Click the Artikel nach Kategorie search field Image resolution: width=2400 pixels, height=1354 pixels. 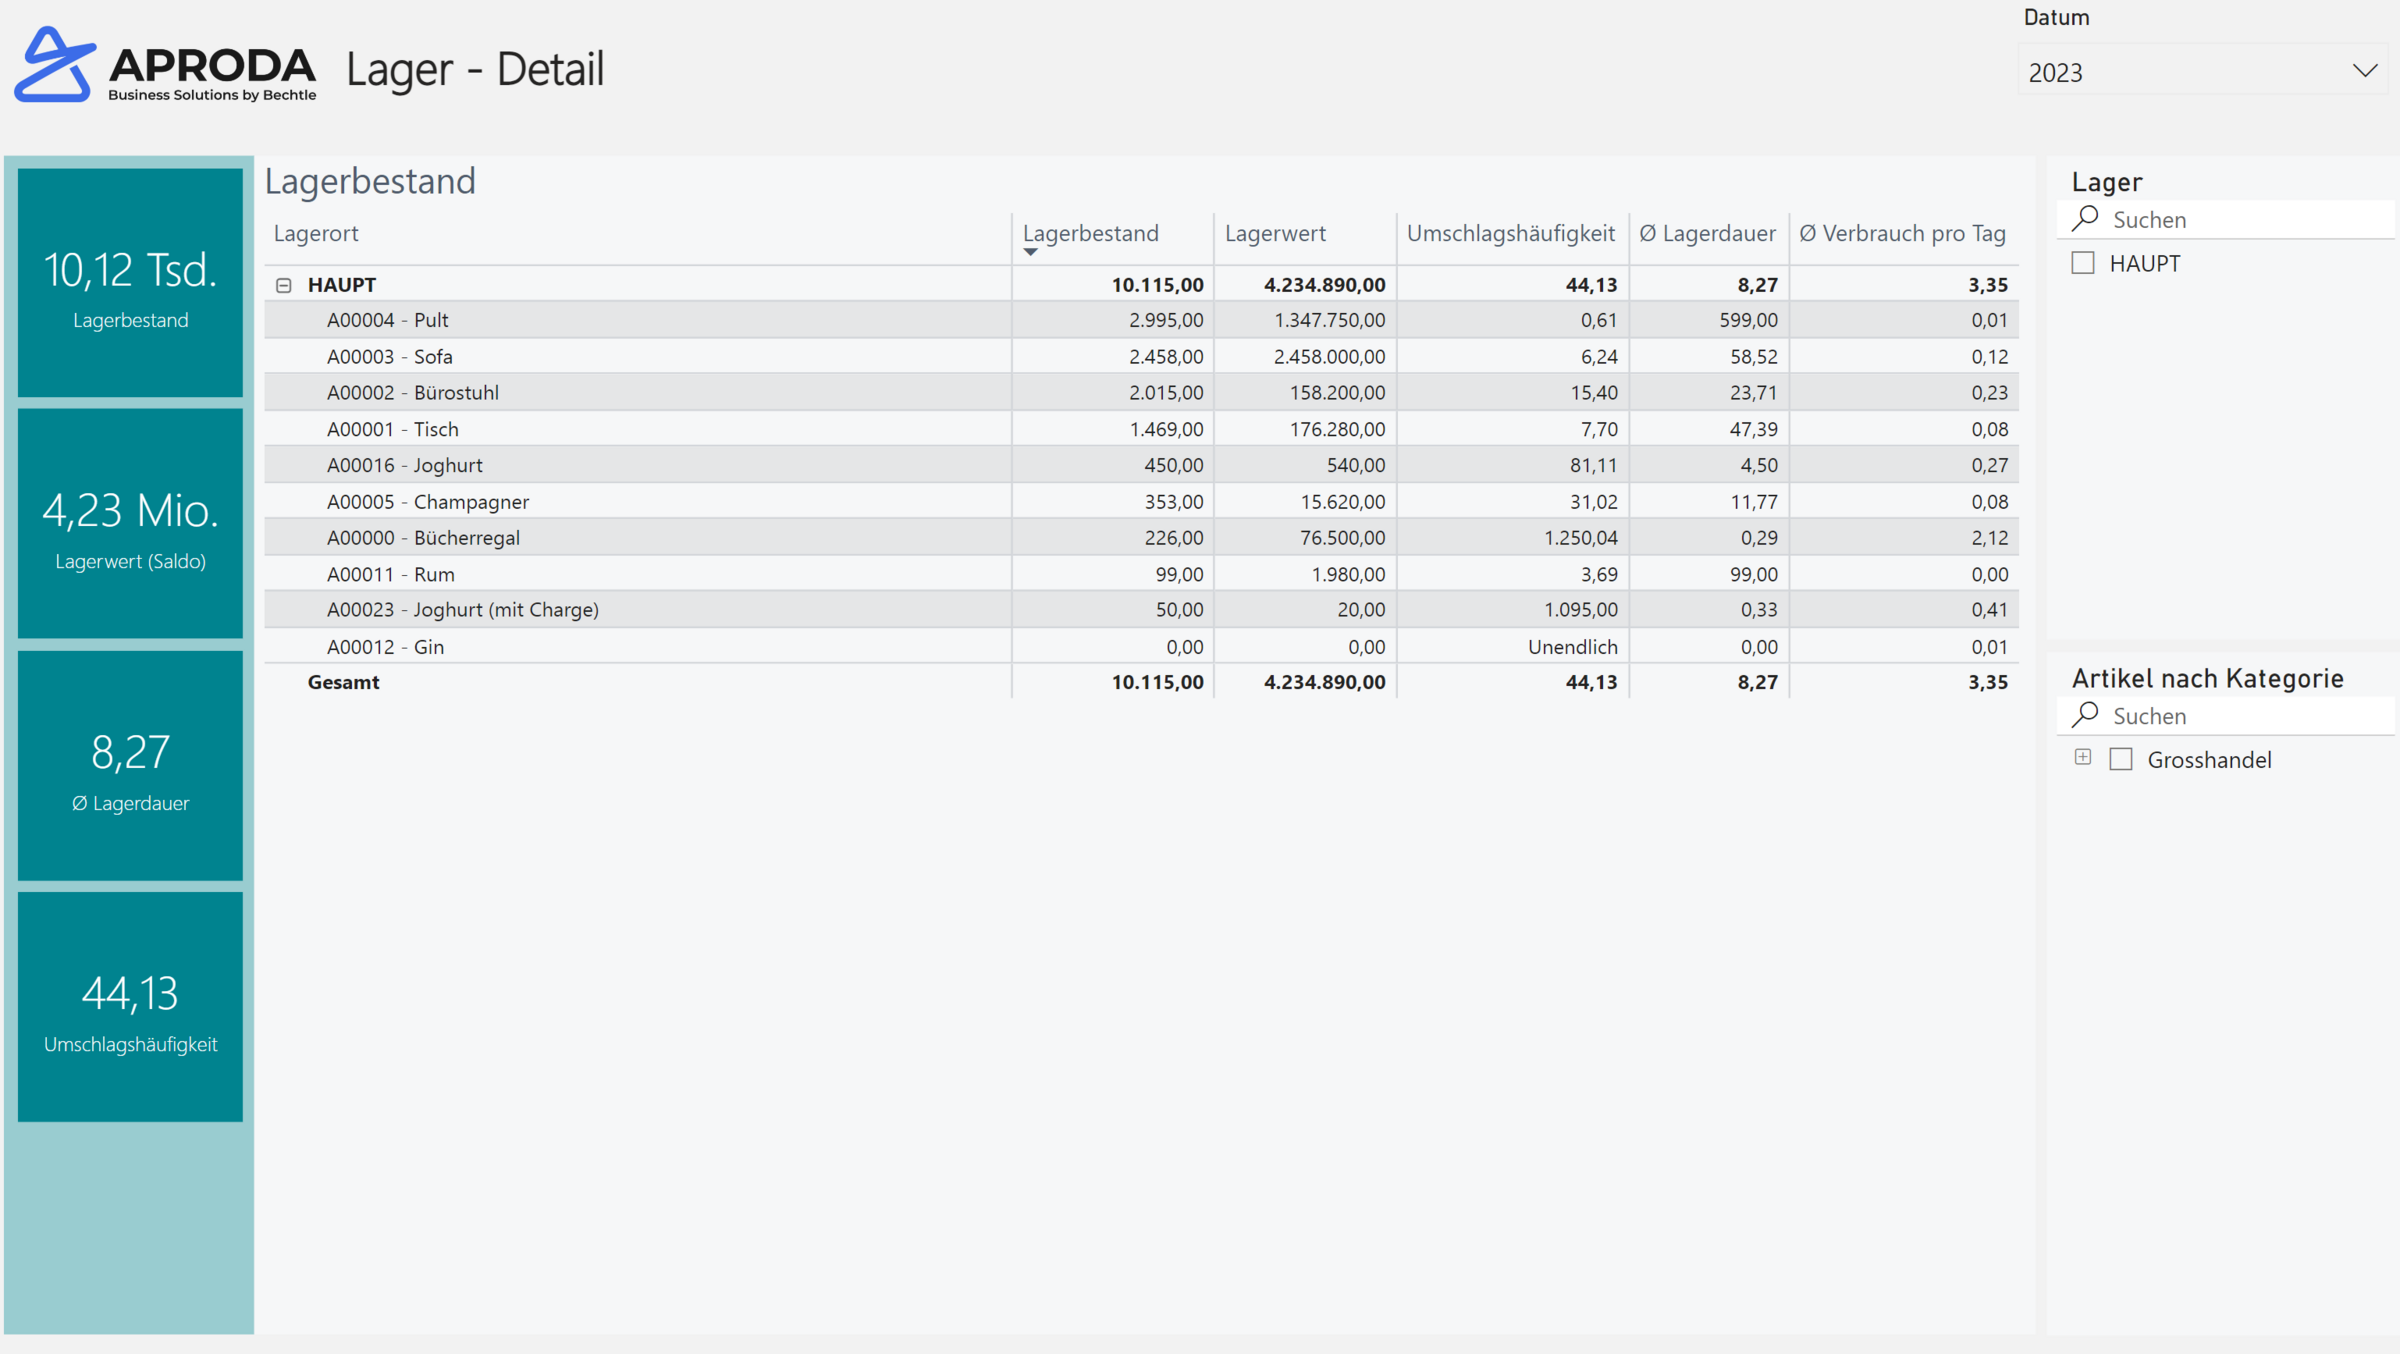(2240, 716)
